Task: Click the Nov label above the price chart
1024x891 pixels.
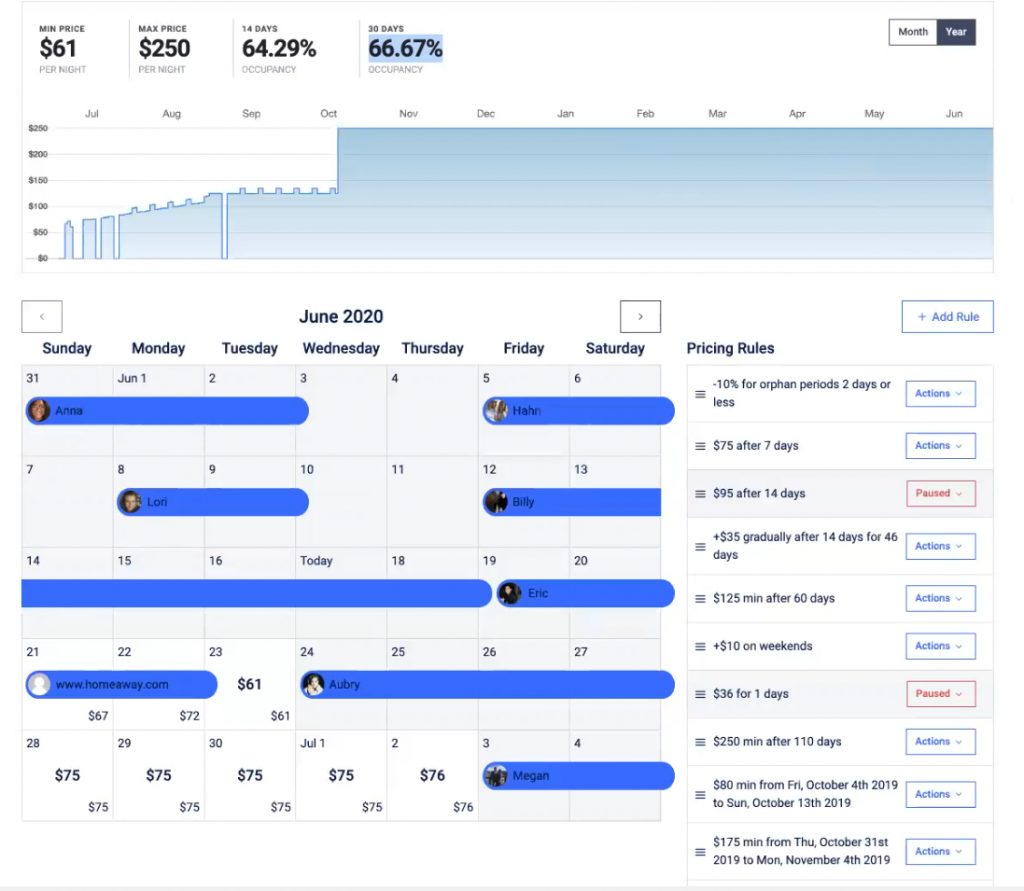Action: pos(408,113)
